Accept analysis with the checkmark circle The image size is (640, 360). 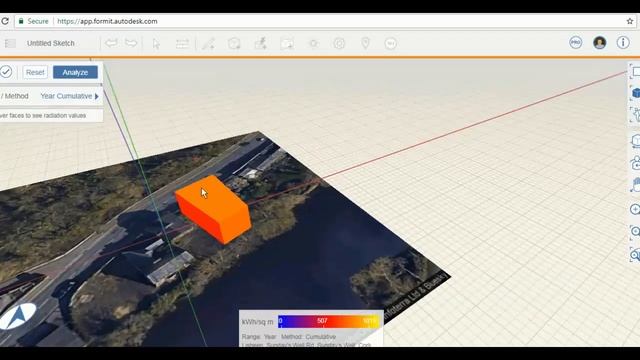(6, 72)
